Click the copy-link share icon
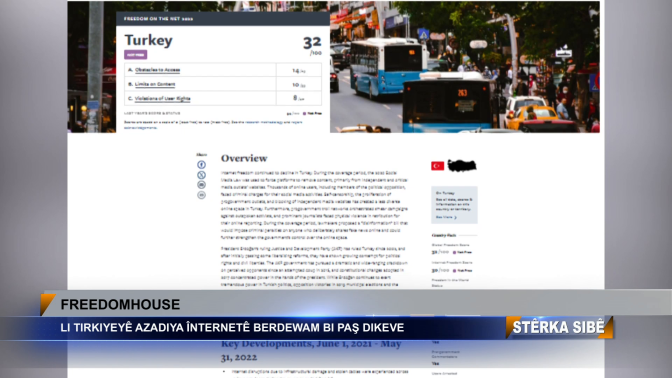The height and width of the screenshot is (378, 672). tap(201, 195)
